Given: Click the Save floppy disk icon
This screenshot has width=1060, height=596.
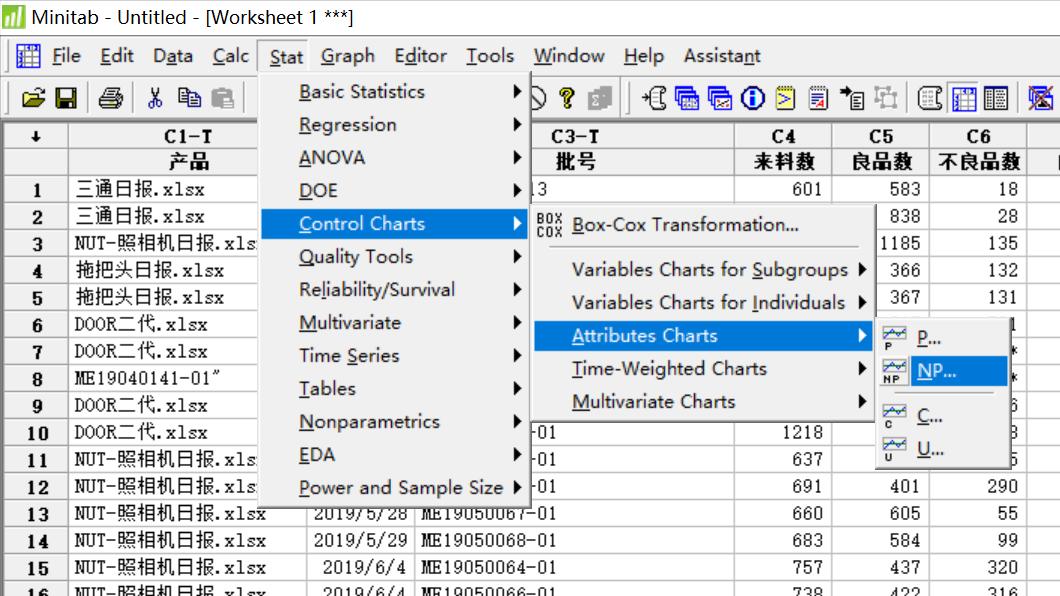Looking at the screenshot, I should pyautogui.click(x=66, y=98).
